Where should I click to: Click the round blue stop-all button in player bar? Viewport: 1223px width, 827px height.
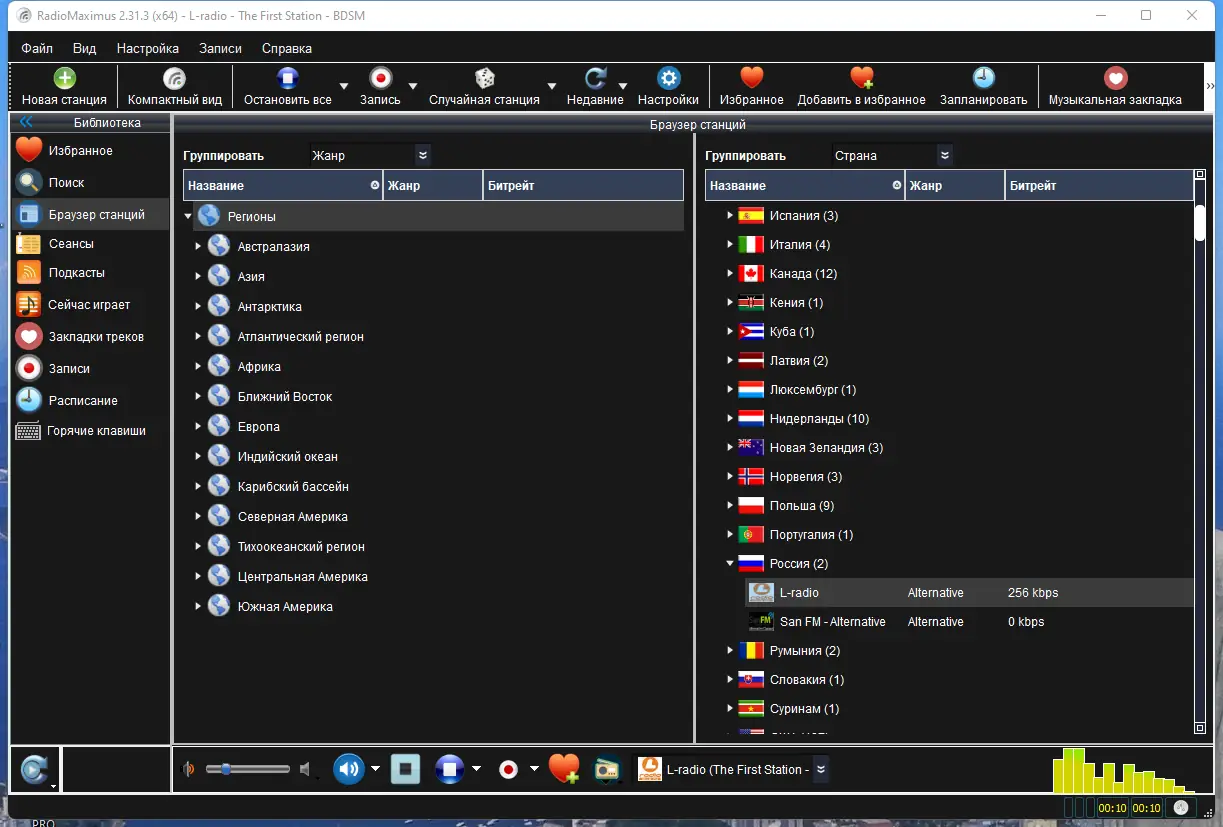(450, 769)
